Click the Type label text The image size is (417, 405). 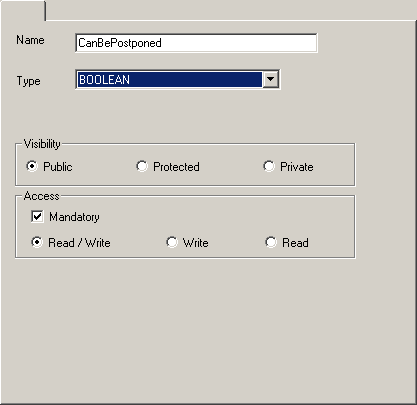coord(29,81)
